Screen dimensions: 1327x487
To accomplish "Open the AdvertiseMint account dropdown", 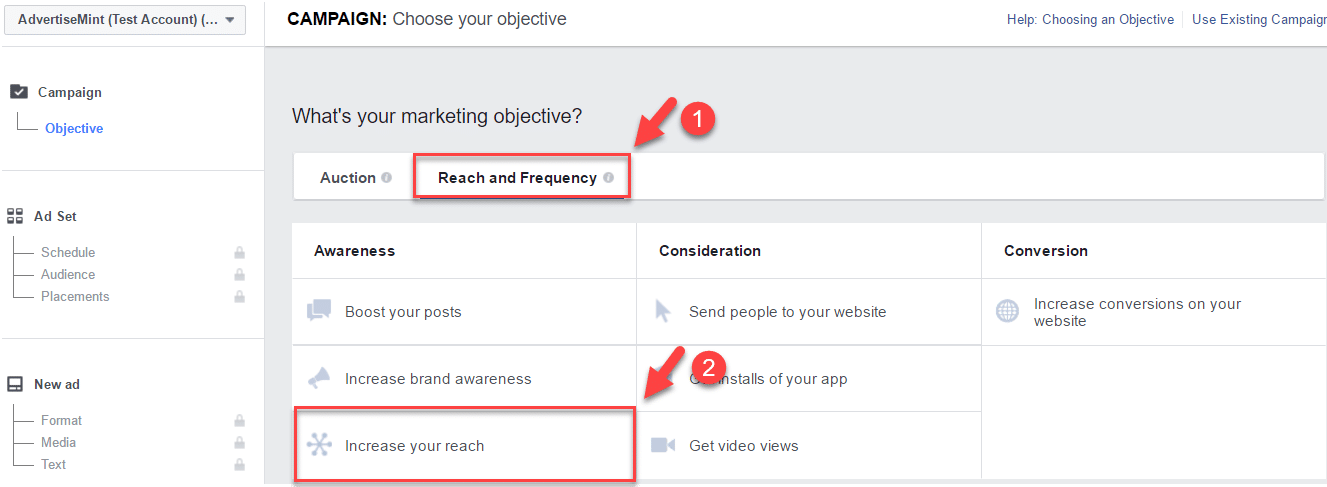I will [x=125, y=20].
